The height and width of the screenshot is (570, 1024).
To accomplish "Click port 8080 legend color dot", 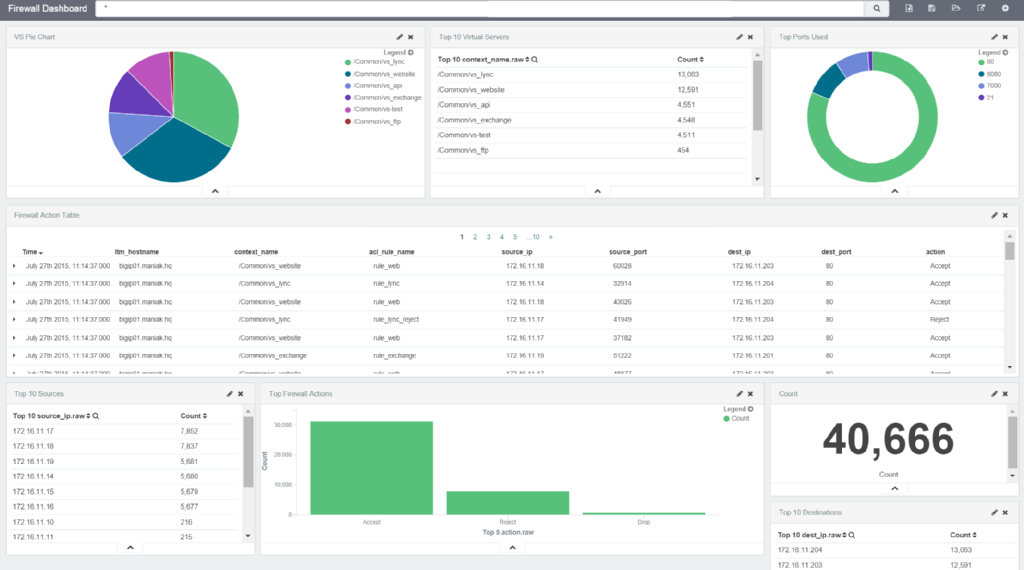I will (981, 74).
